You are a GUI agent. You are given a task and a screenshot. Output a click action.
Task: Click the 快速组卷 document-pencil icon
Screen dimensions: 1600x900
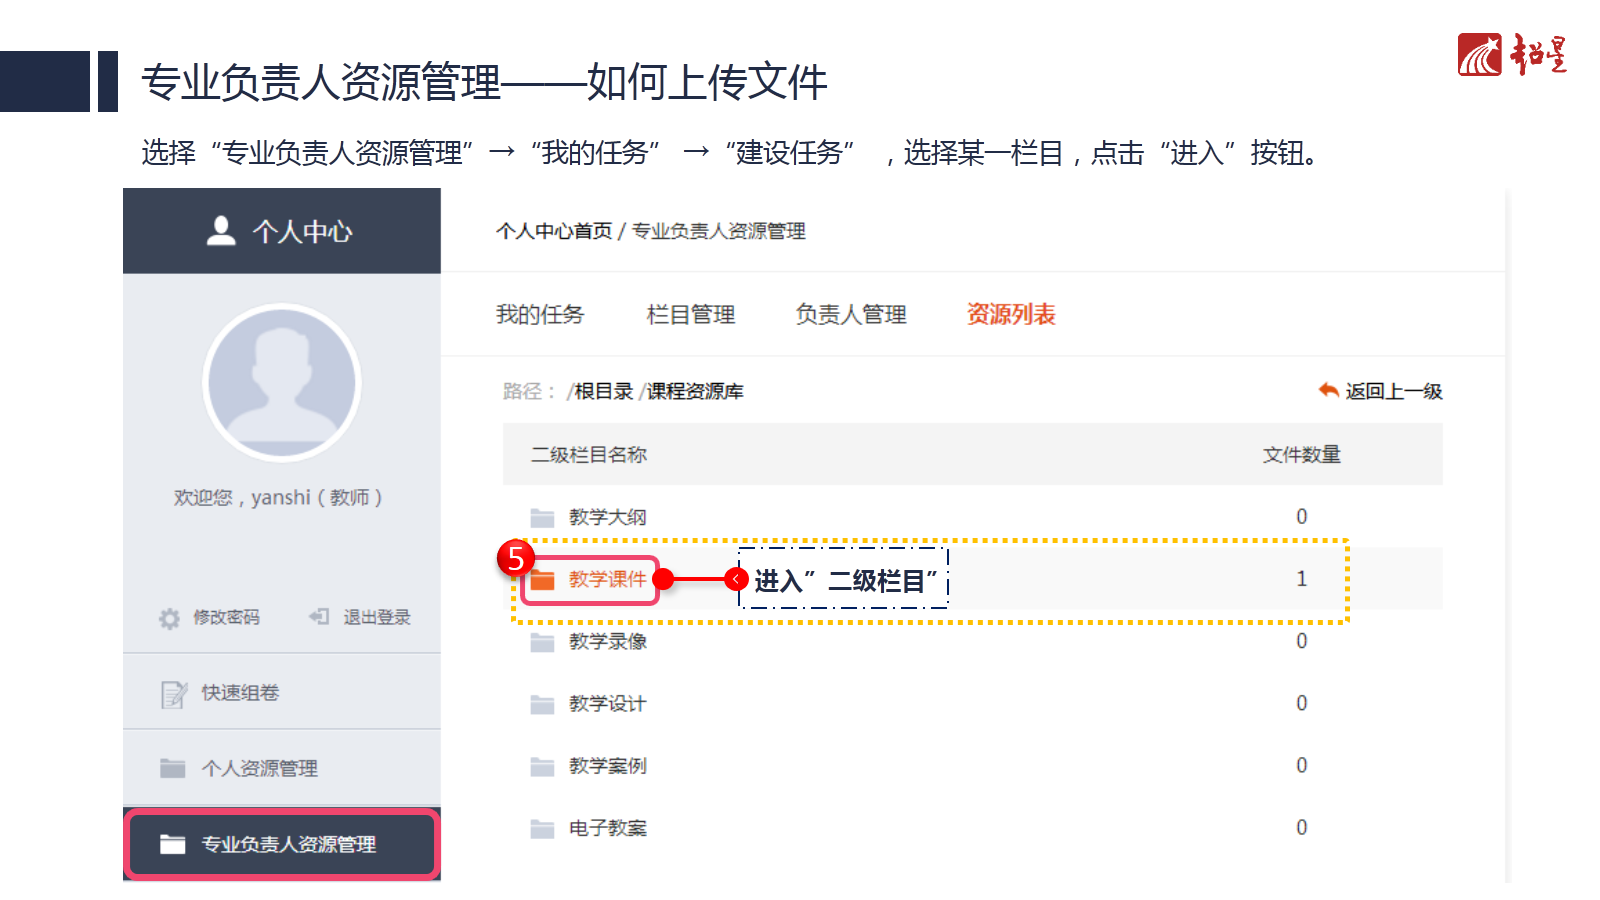(x=174, y=694)
